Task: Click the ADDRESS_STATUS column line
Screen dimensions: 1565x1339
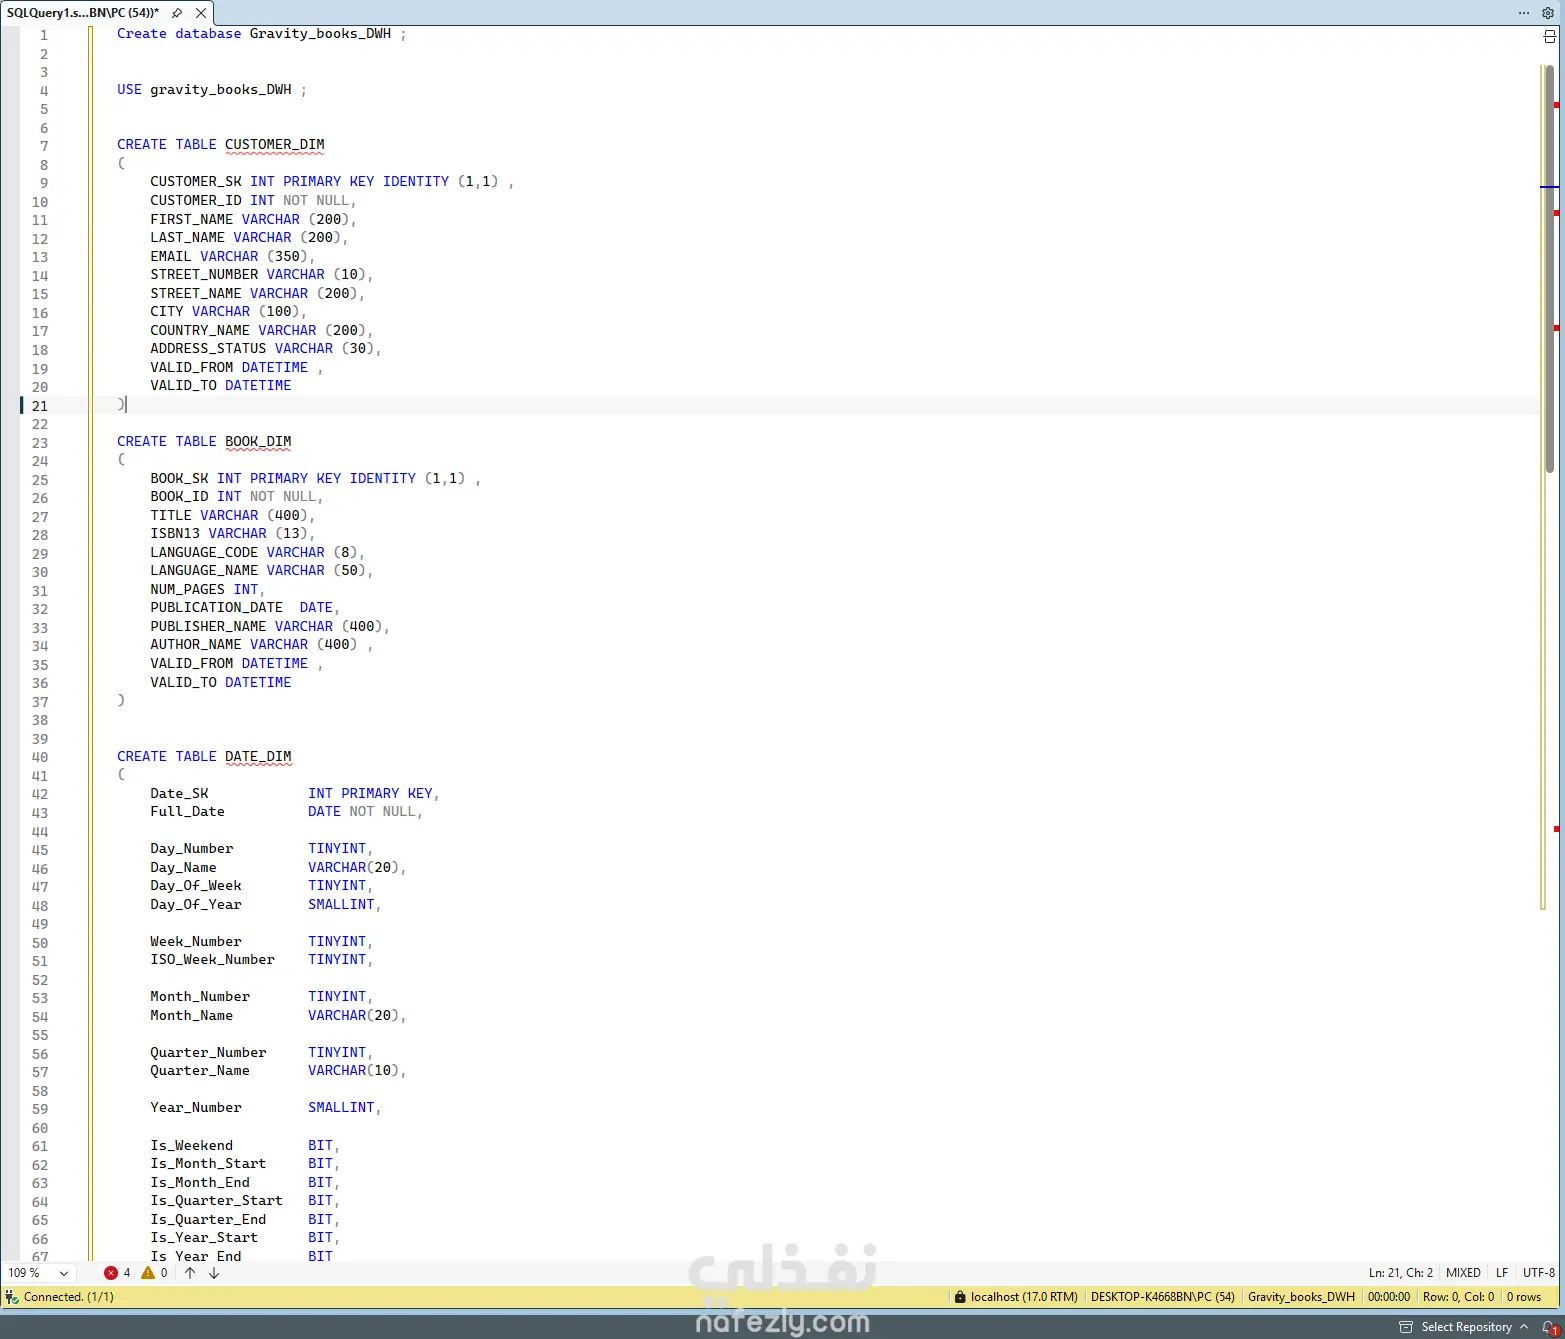Action: coord(266,349)
